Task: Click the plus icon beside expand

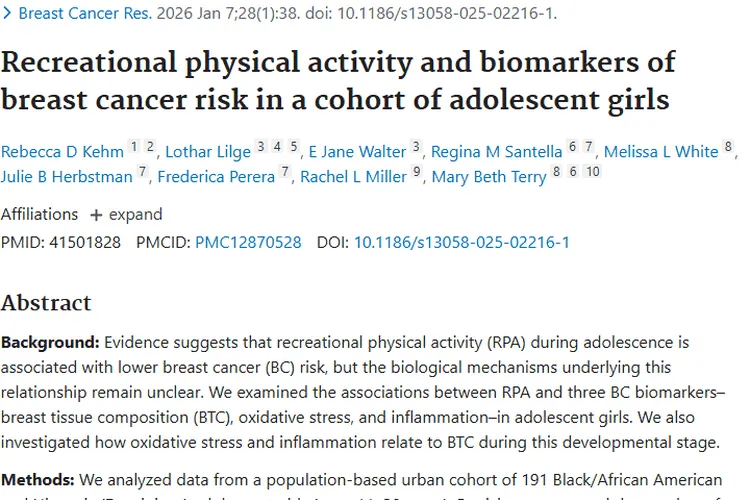Action: point(96,214)
